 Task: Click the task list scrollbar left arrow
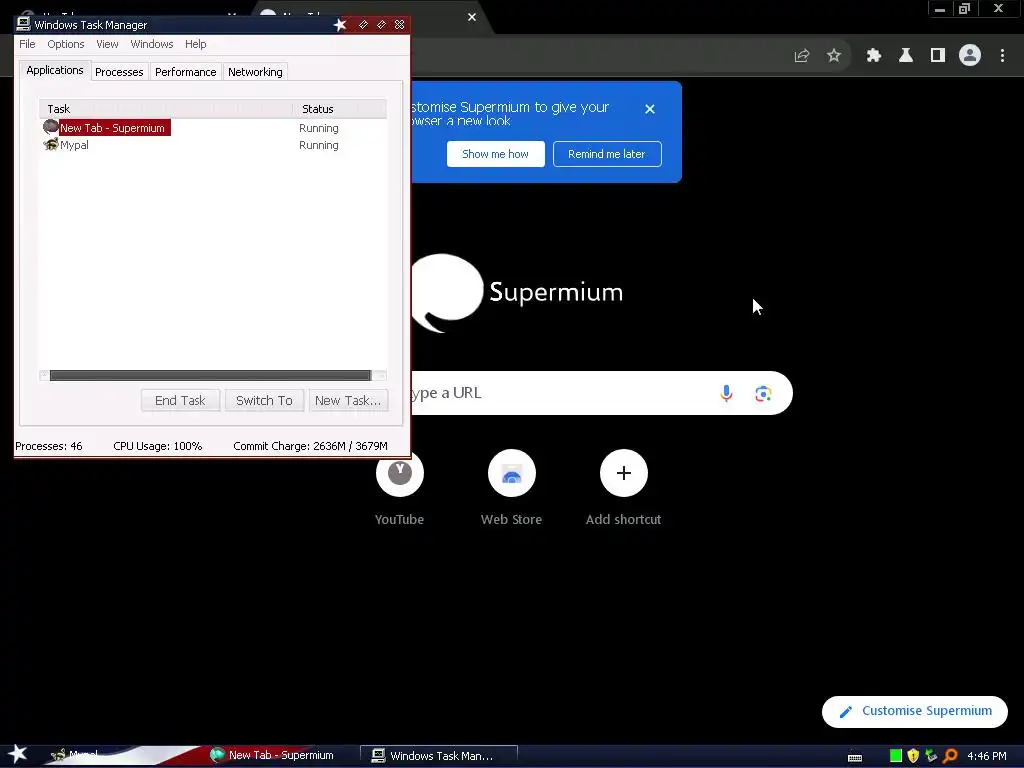pos(44,375)
